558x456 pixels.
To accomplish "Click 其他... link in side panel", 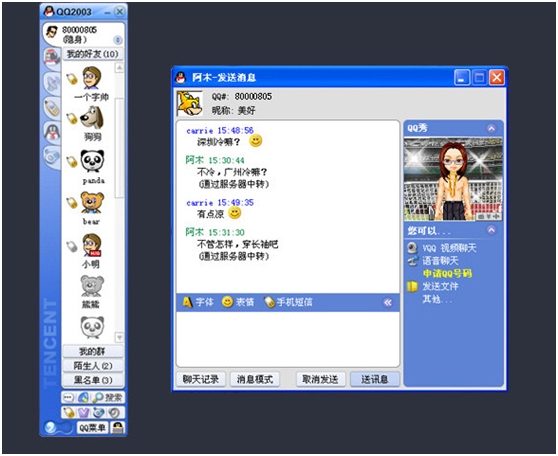I will tap(437, 299).
